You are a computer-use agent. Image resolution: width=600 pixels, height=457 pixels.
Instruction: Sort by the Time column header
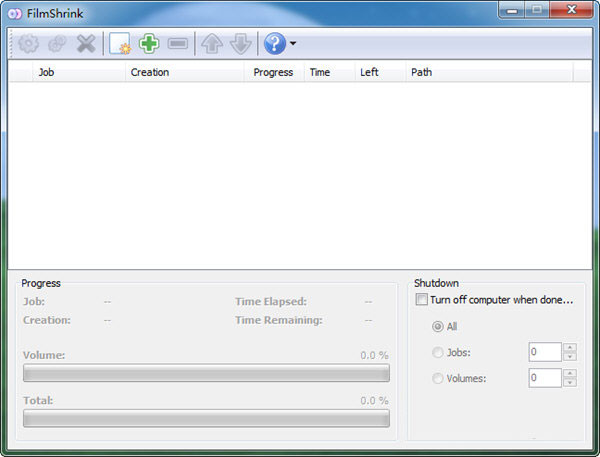coord(329,72)
